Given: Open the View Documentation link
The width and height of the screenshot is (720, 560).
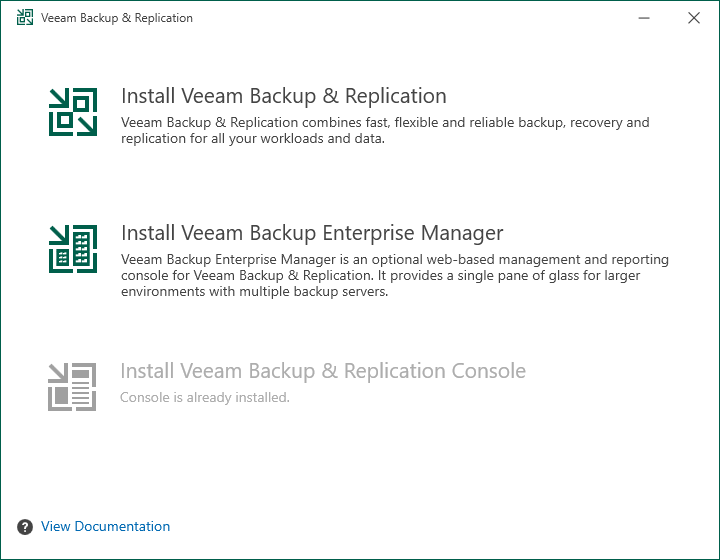Looking at the screenshot, I should tap(106, 526).
